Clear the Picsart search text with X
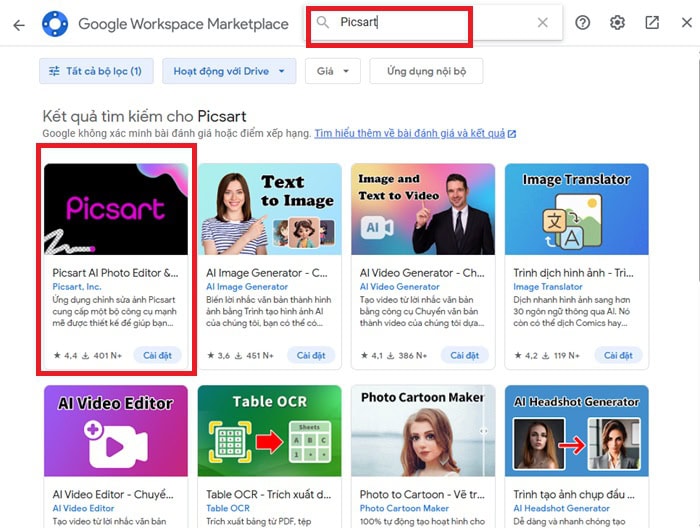Screen dimensions: 700x528 point(542,22)
